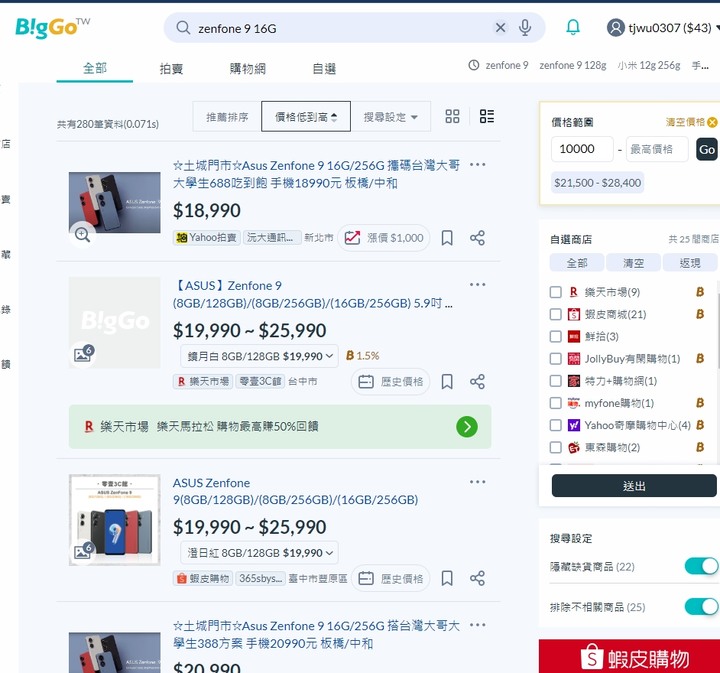Apply the $21,500 - $28,400 price range
The image size is (720, 673).
597,183
